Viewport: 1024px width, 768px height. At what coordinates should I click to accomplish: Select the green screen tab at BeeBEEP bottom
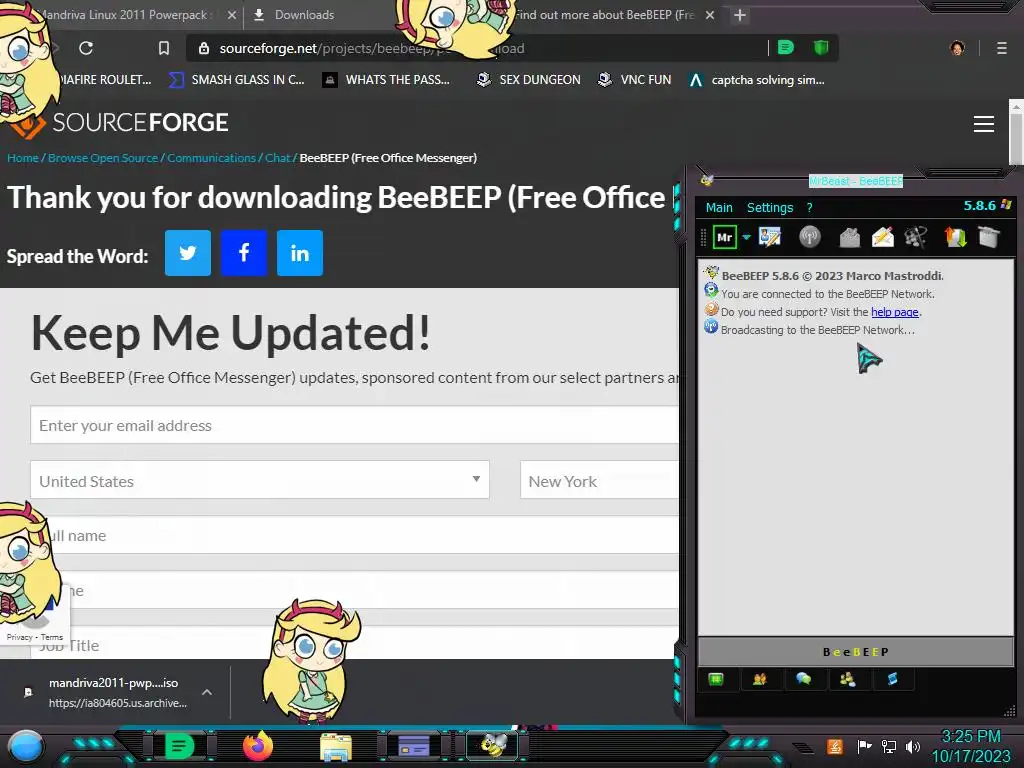[x=716, y=679]
